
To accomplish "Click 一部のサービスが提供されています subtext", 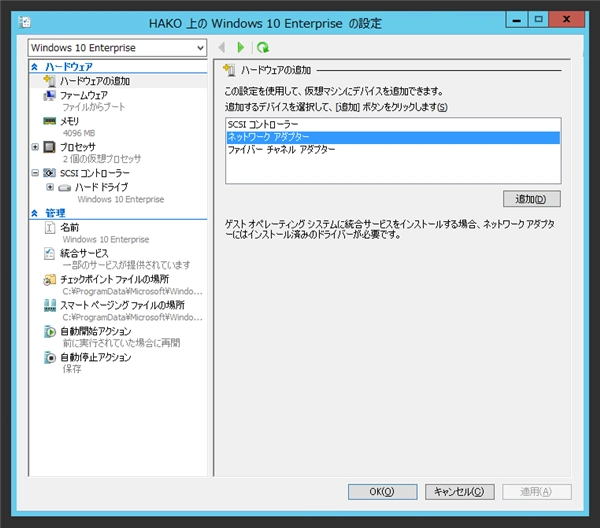I will (126, 265).
